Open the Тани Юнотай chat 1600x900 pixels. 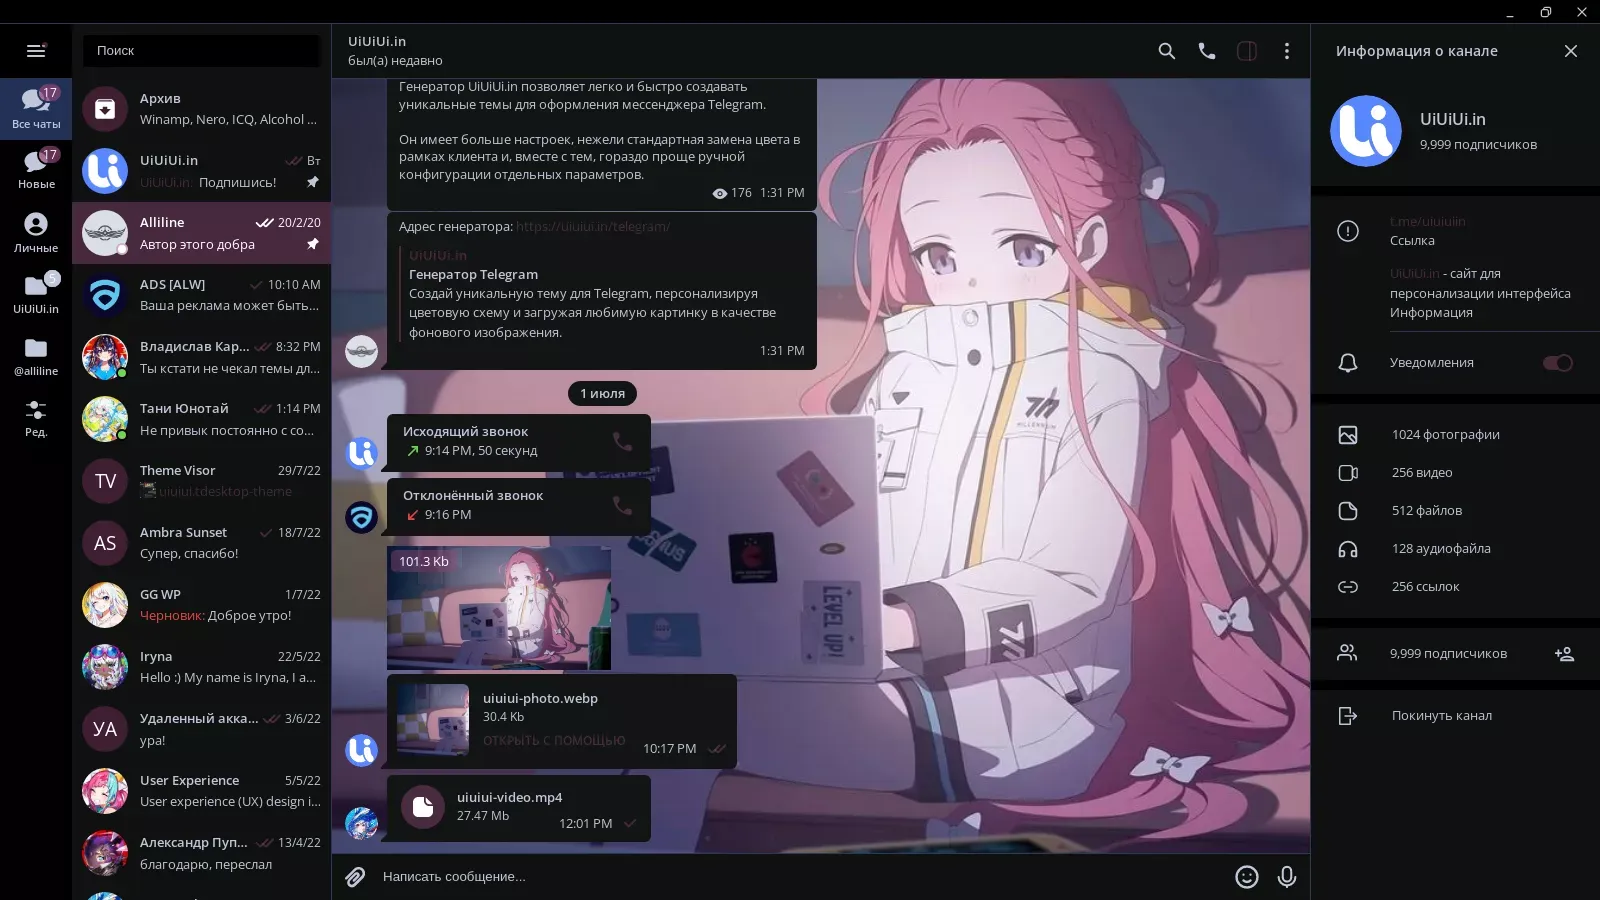pyautogui.click(x=201, y=419)
